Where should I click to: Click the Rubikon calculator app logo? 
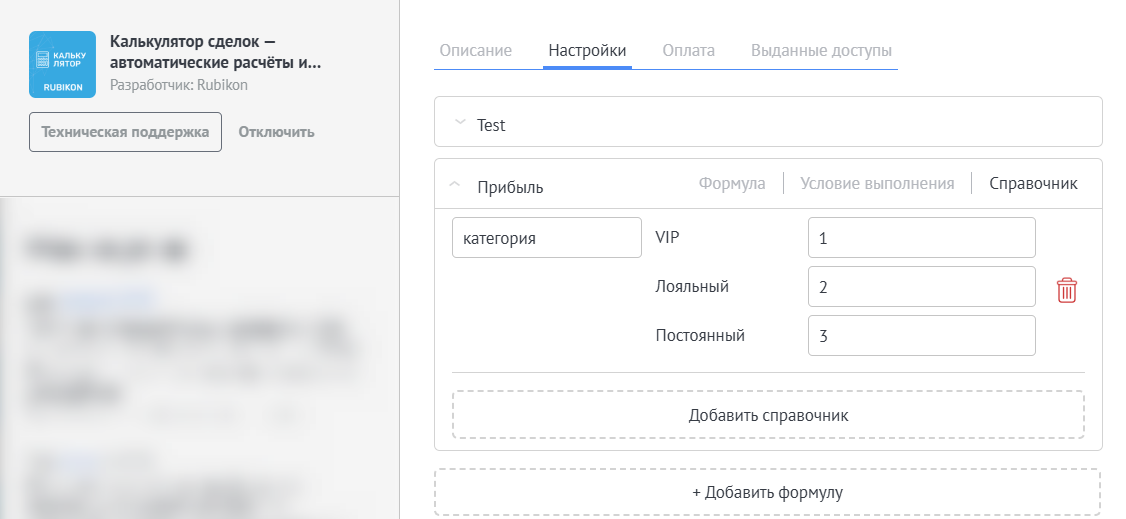62,64
